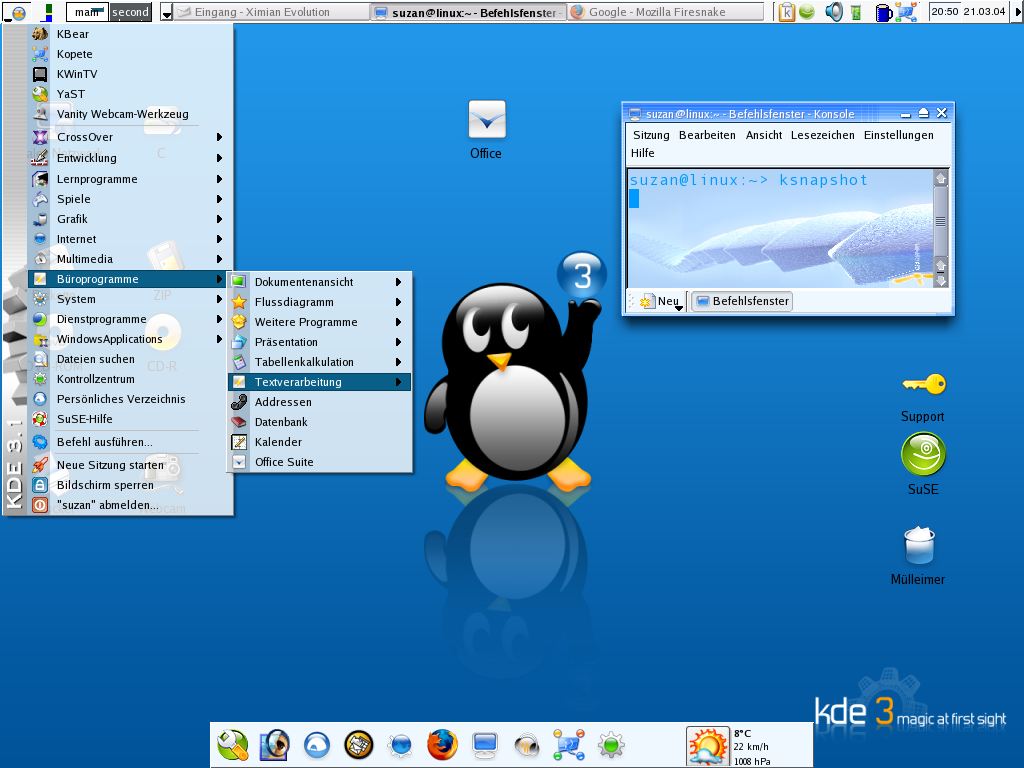Launch YaST wrench icon in the bottom dock
Screen dimensions: 1024x768
[233, 744]
